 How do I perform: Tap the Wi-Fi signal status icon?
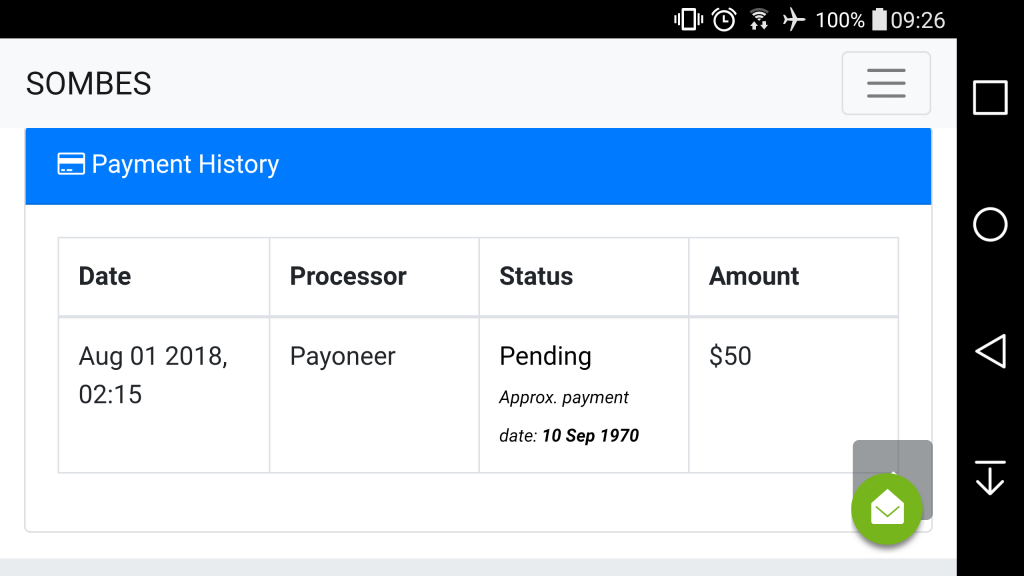point(759,20)
